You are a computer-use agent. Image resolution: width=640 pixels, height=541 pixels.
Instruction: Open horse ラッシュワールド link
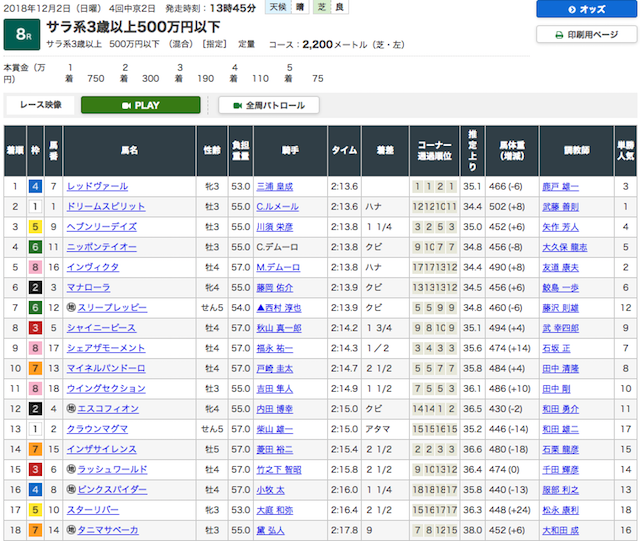[112, 470]
